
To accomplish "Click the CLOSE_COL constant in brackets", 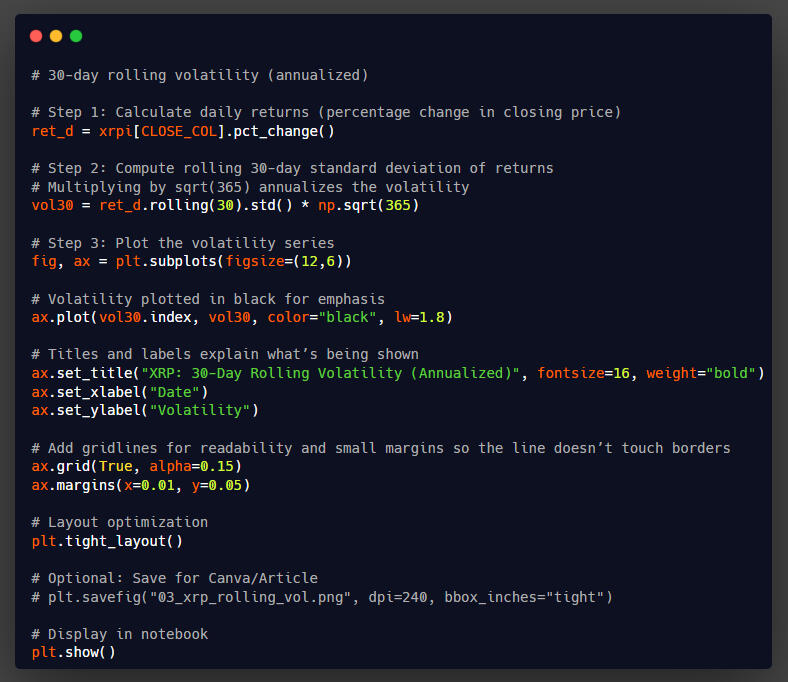I will pos(182,131).
